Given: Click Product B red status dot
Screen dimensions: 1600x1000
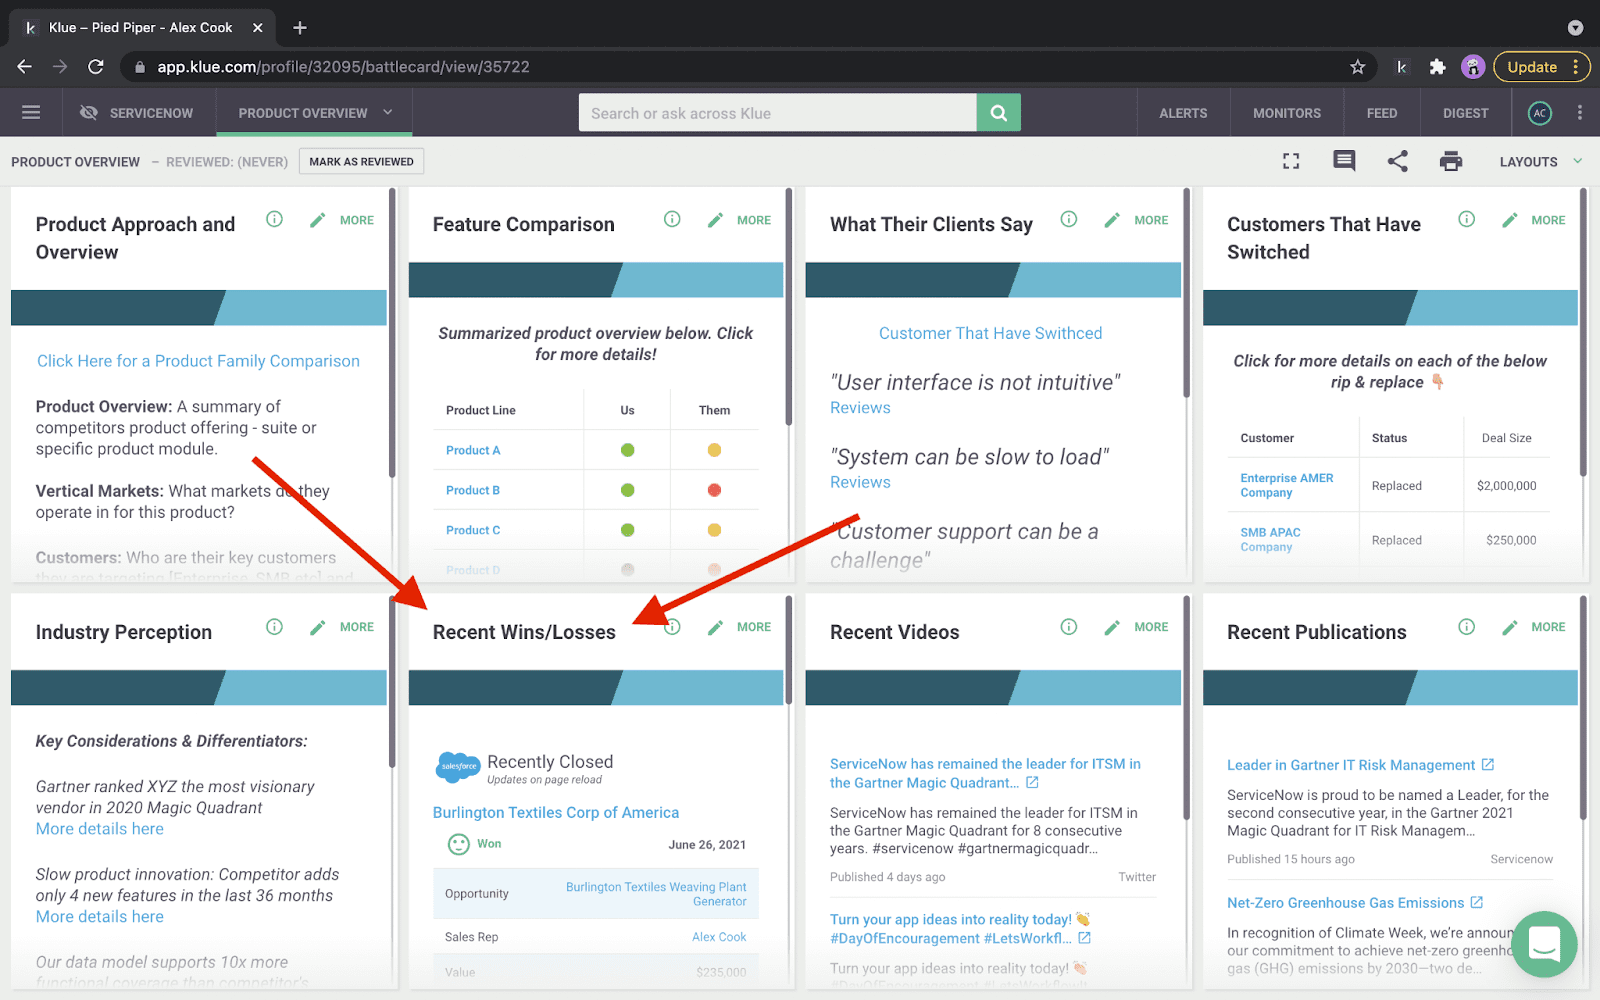Looking at the screenshot, I should 714,490.
